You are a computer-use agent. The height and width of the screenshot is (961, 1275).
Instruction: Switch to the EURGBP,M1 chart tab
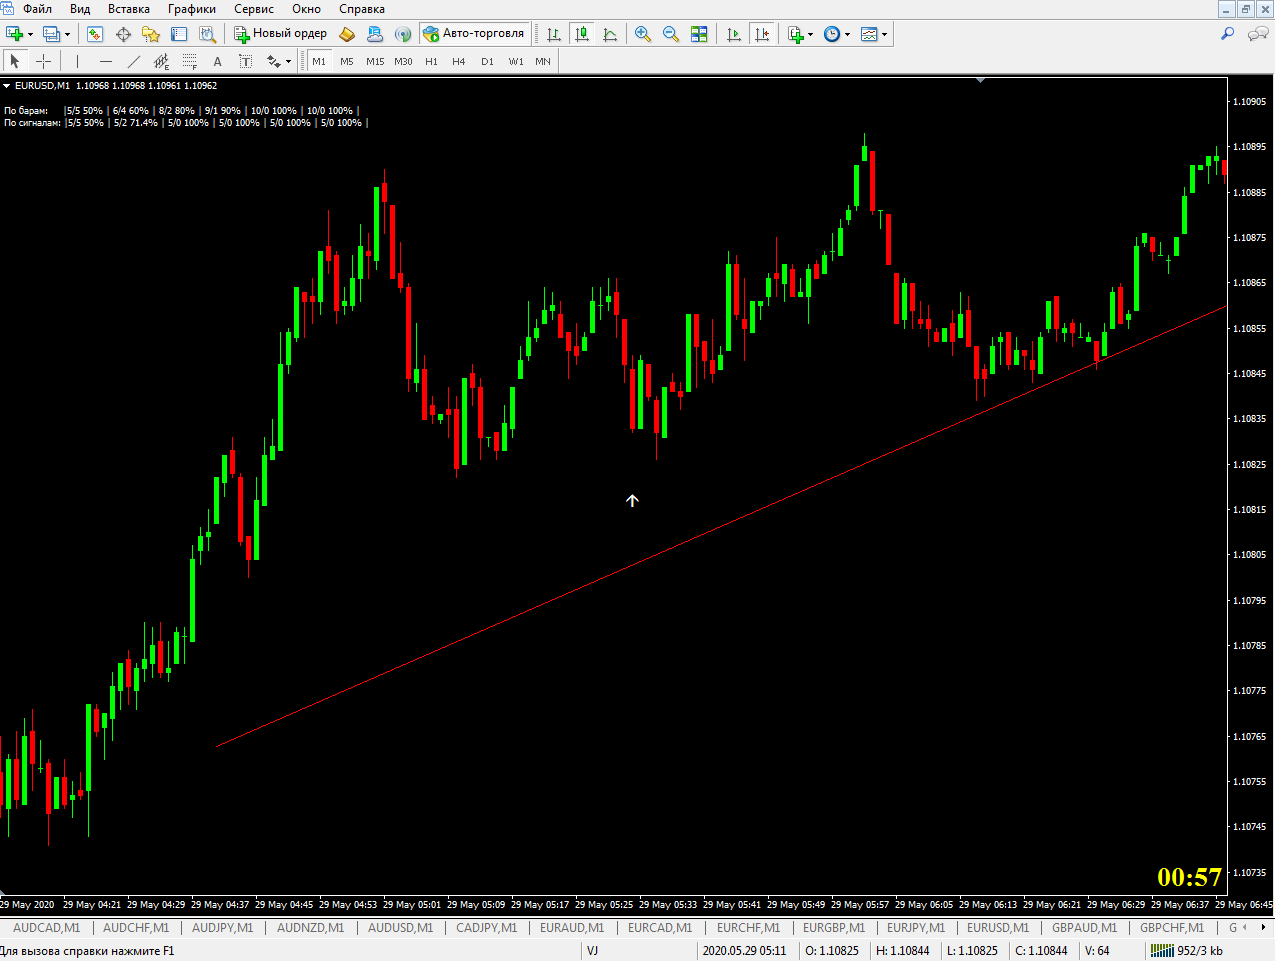pos(834,927)
